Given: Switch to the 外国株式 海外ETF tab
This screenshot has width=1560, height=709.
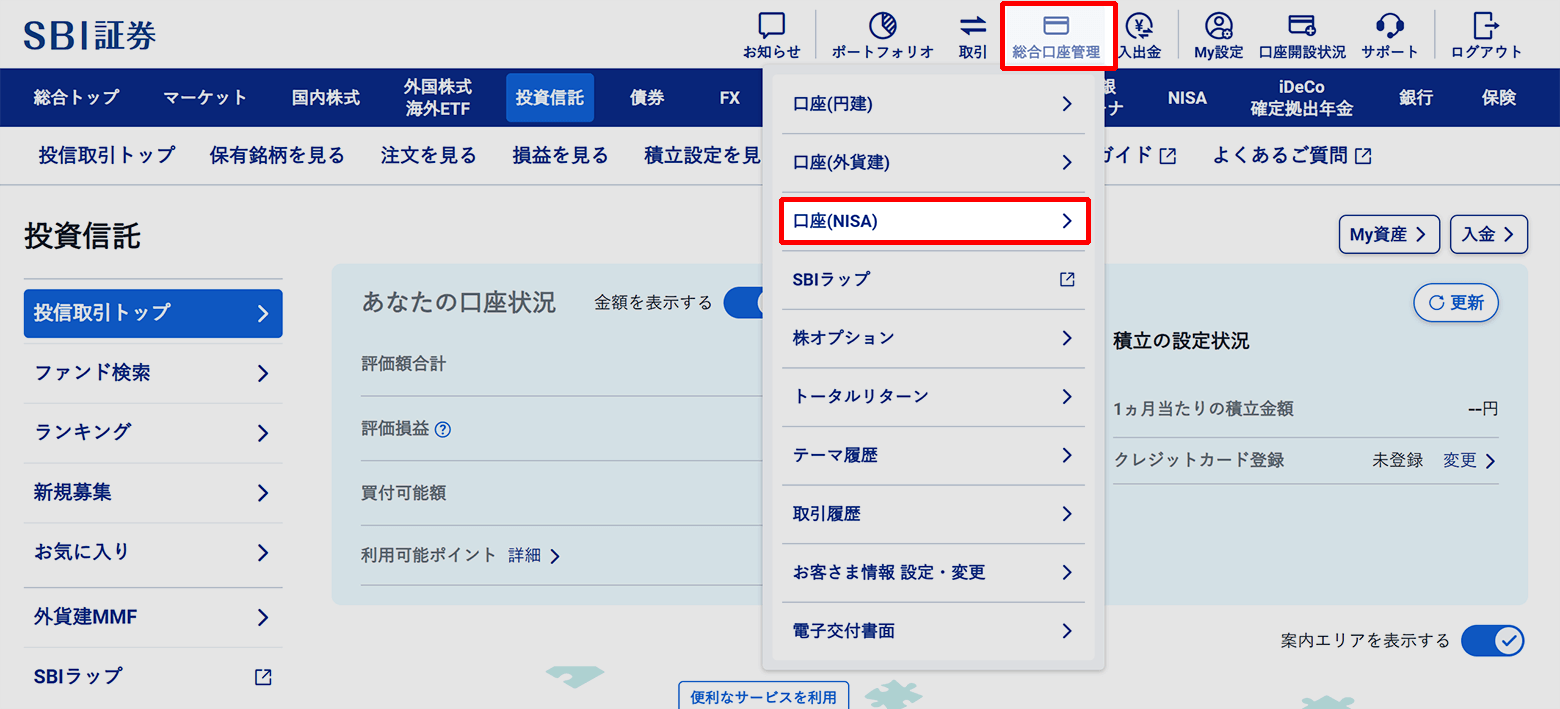Looking at the screenshot, I should [438, 98].
